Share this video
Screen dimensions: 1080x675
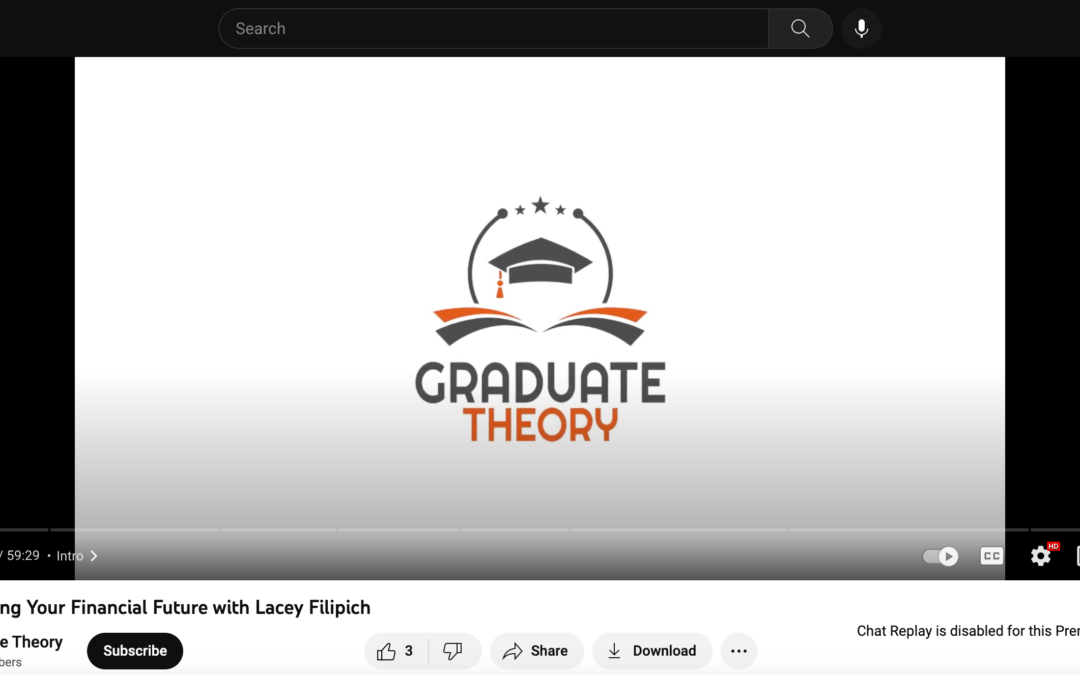coord(537,651)
